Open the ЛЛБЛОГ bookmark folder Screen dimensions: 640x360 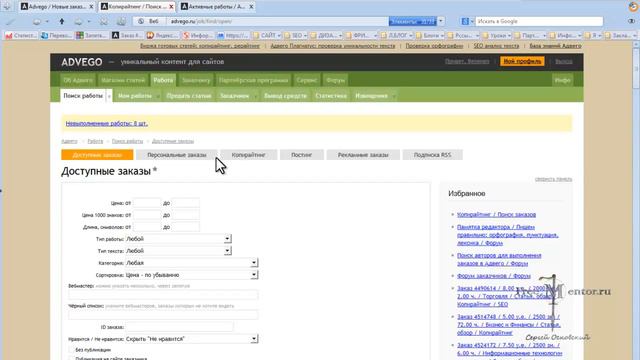[396, 36]
